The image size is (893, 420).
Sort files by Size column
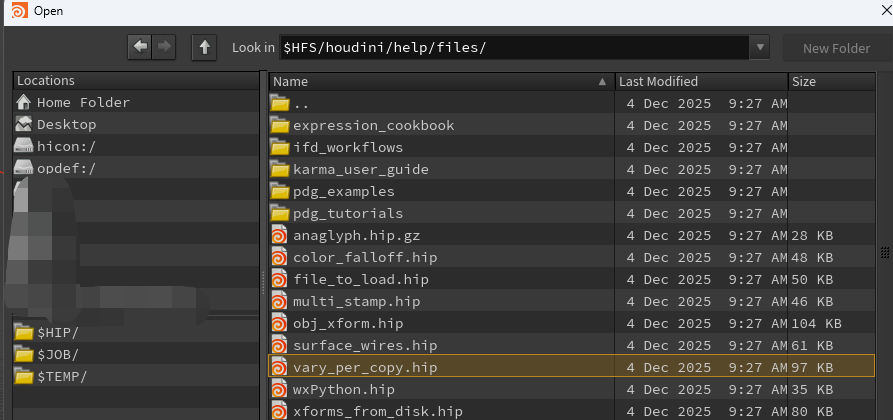[x=831, y=81]
